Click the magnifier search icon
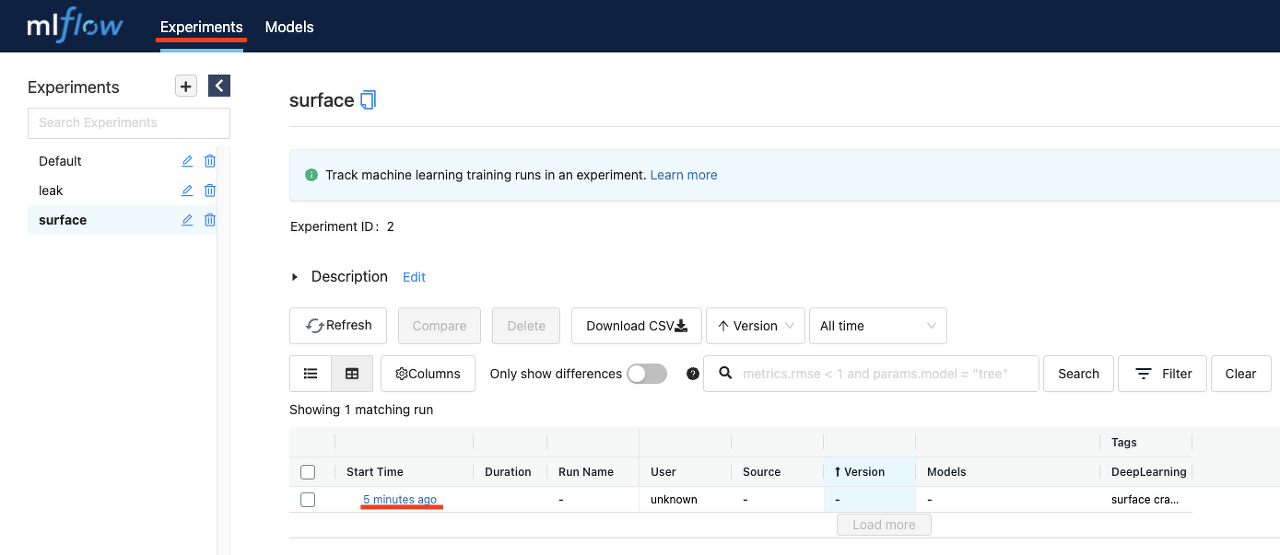Viewport: 1280px width, 555px height. 725,373
